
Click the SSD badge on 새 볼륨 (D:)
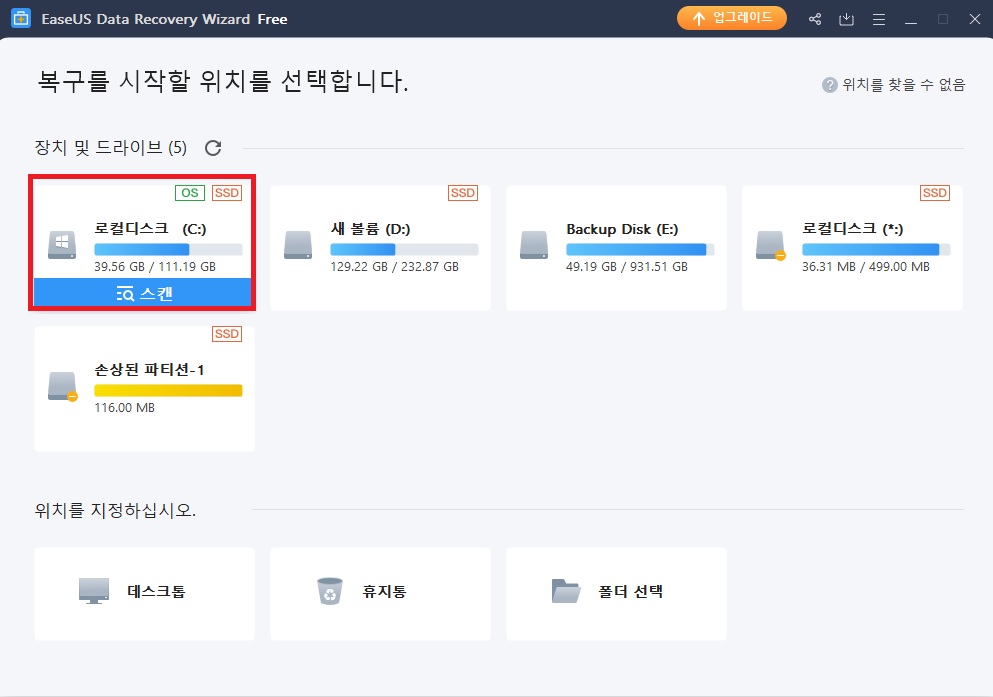click(x=463, y=193)
